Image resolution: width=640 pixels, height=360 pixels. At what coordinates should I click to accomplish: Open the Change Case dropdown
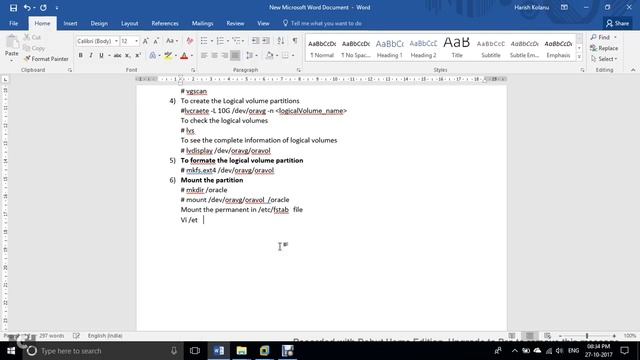(x=172, y=41)
